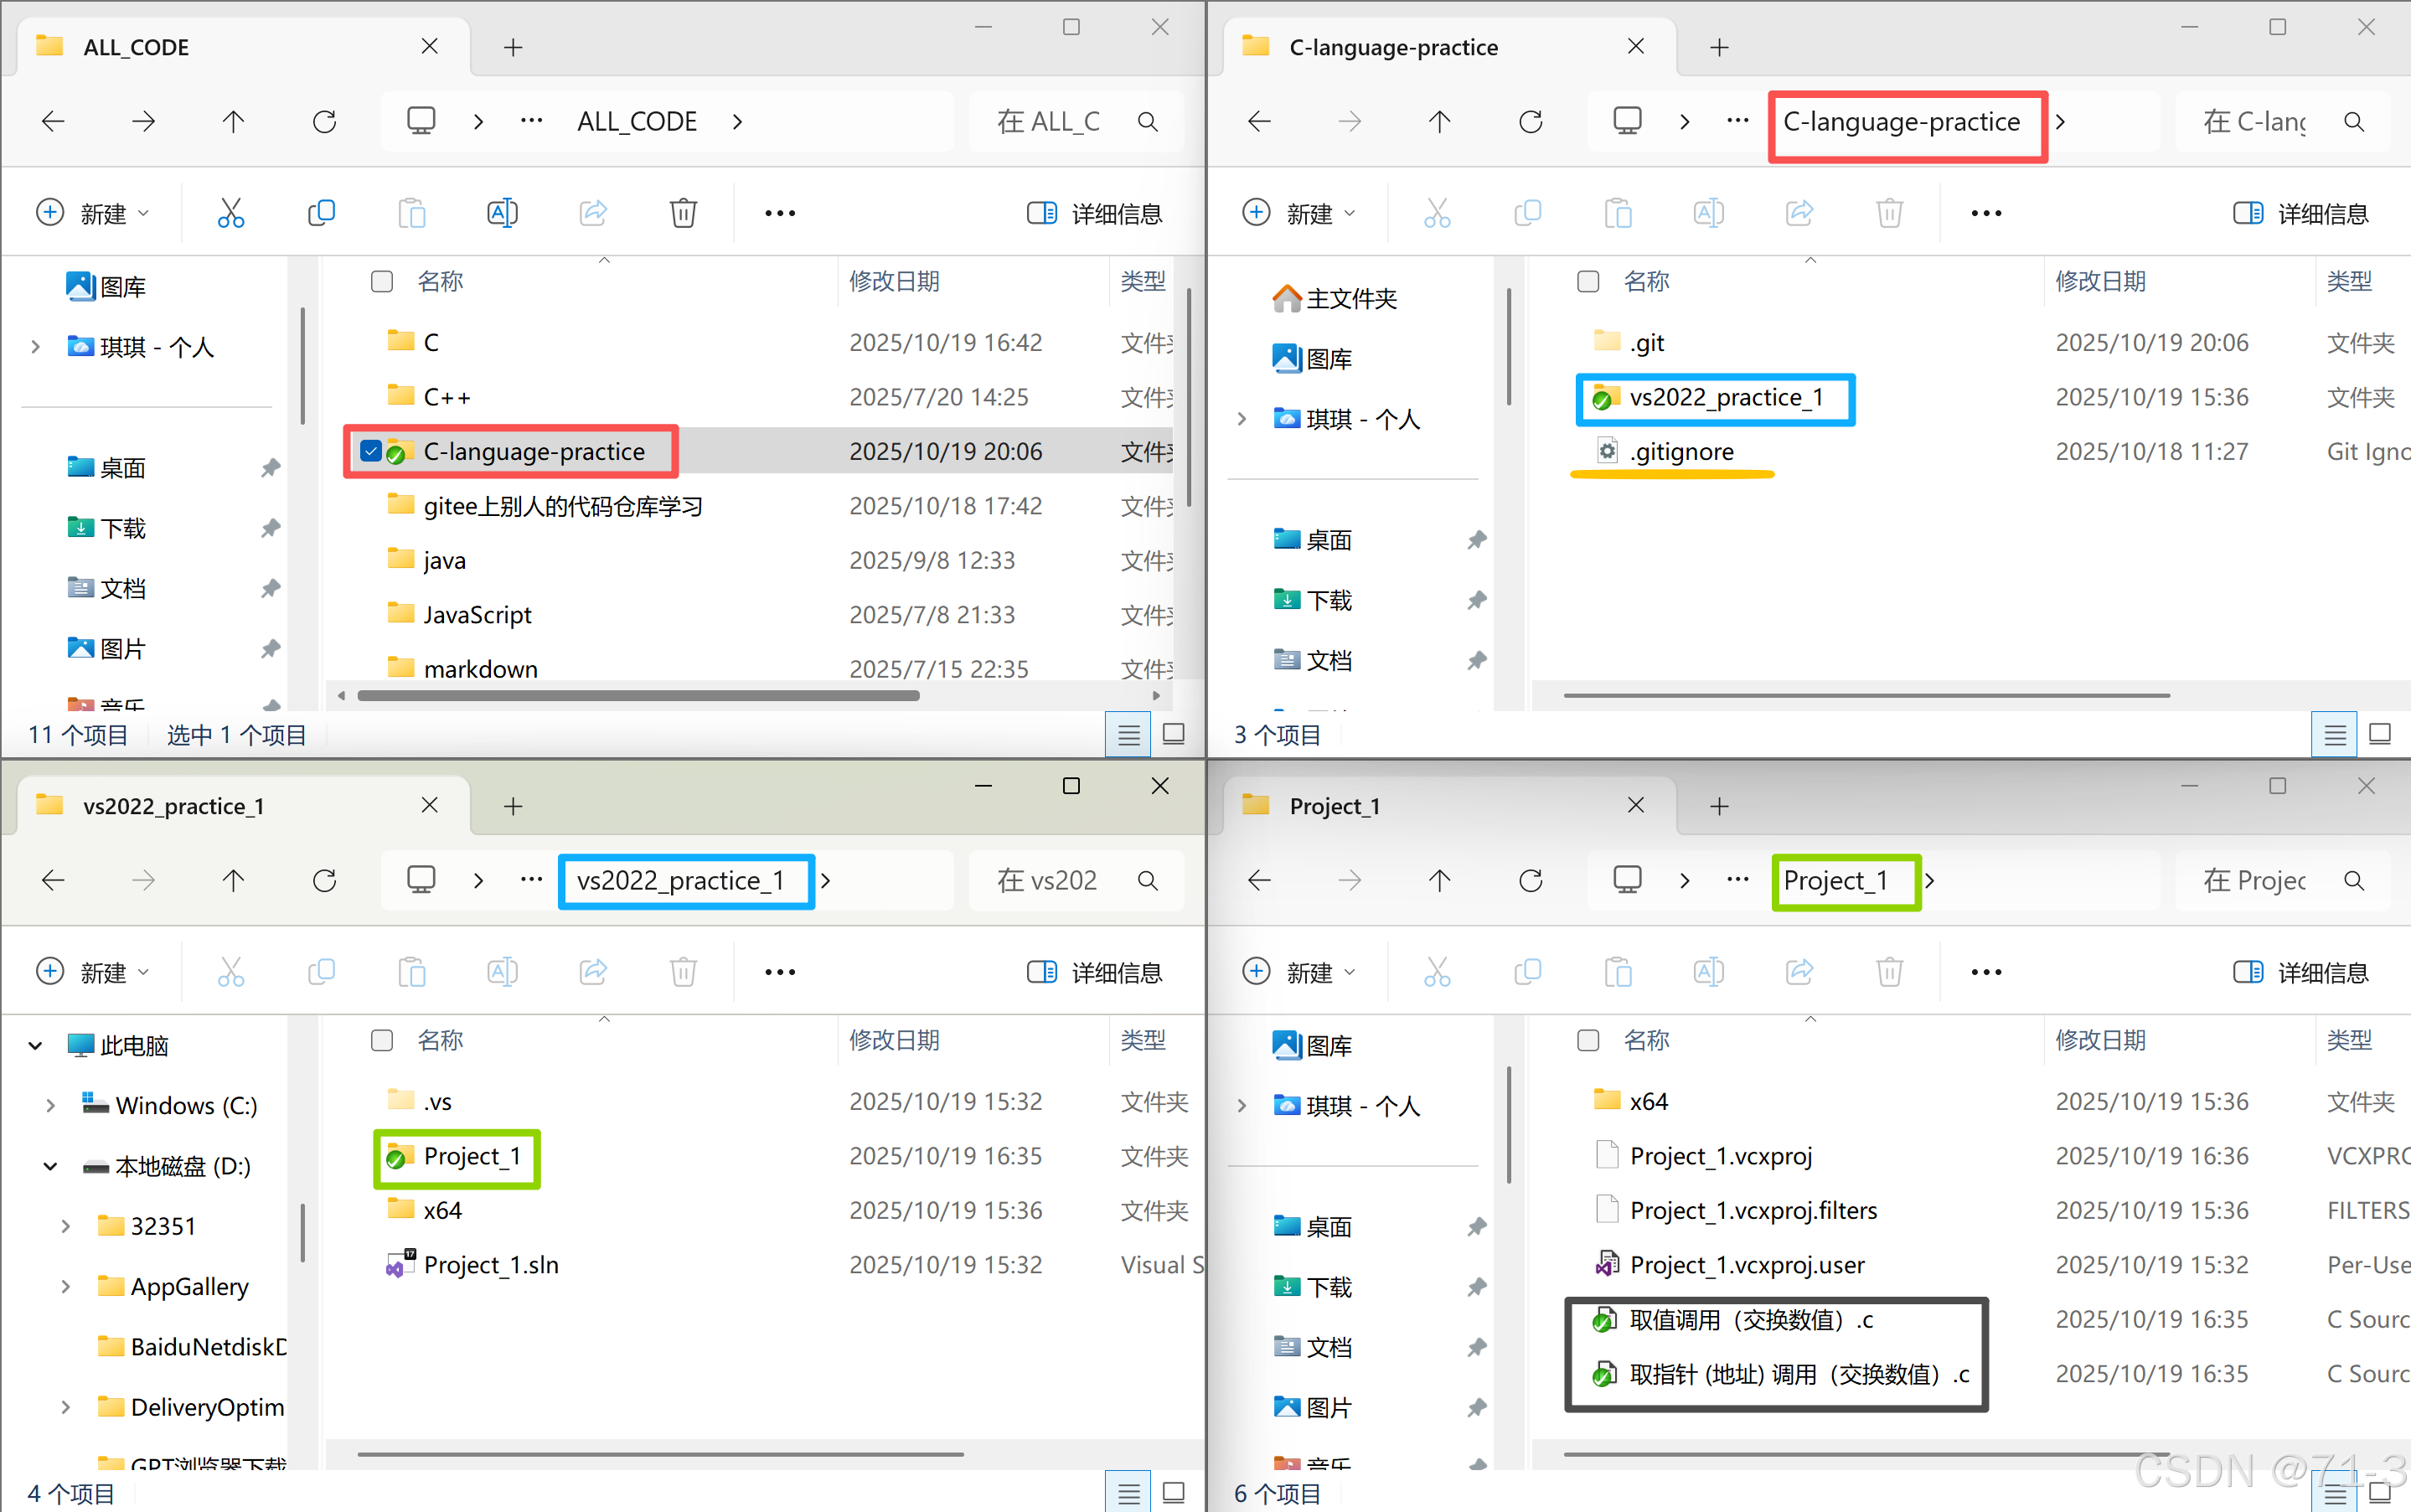Image resolution: width=2411 pixels, height=1512 pixels.
Task: Uncheck the C-language-practice folder checkbox
Action: click(371, 452)
